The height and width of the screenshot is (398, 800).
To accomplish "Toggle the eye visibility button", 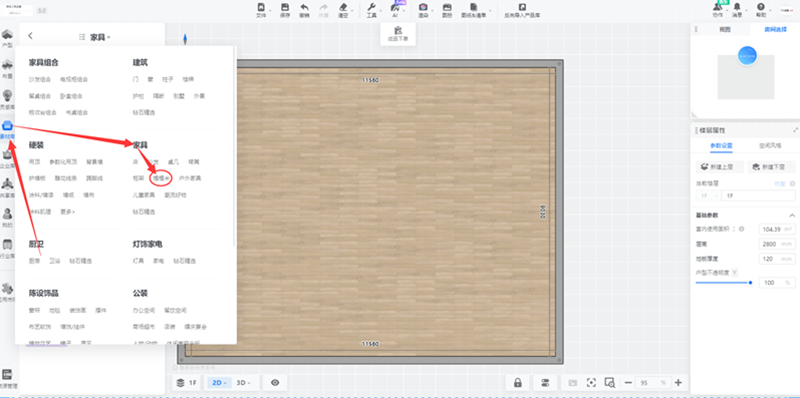I will [275, 383].
